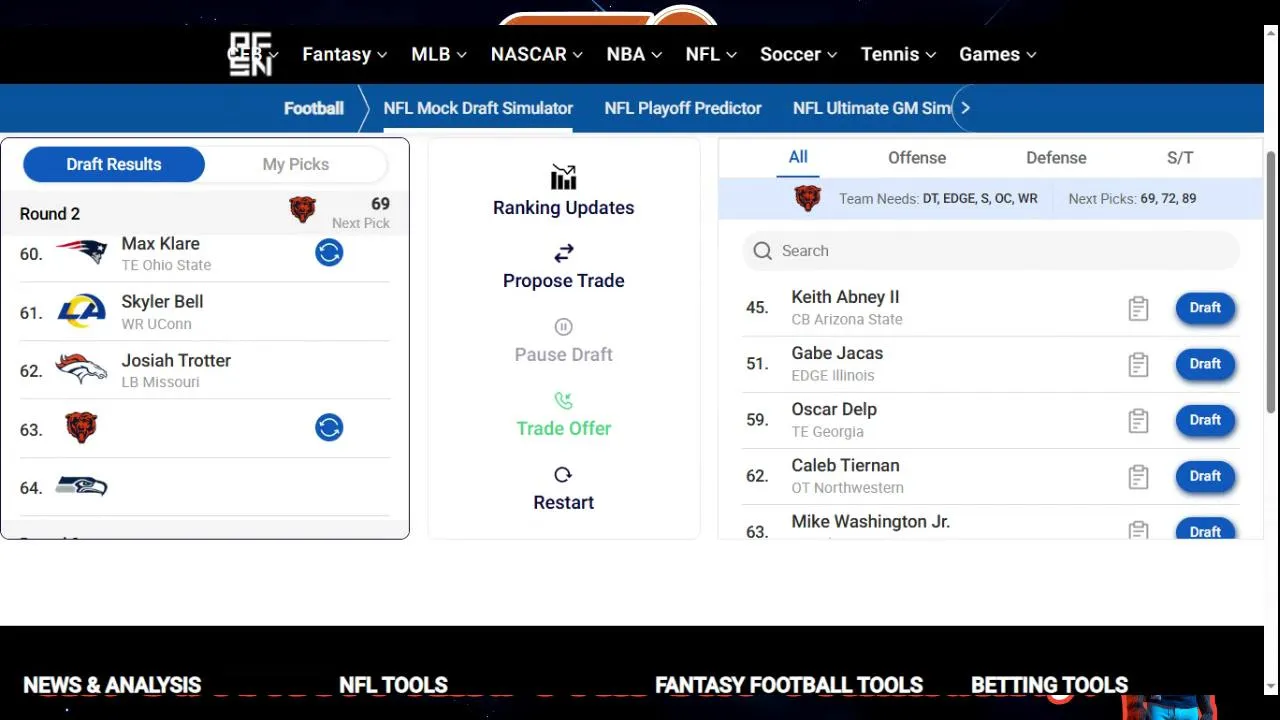Go to the Football section link

click(x=313, y=108)
